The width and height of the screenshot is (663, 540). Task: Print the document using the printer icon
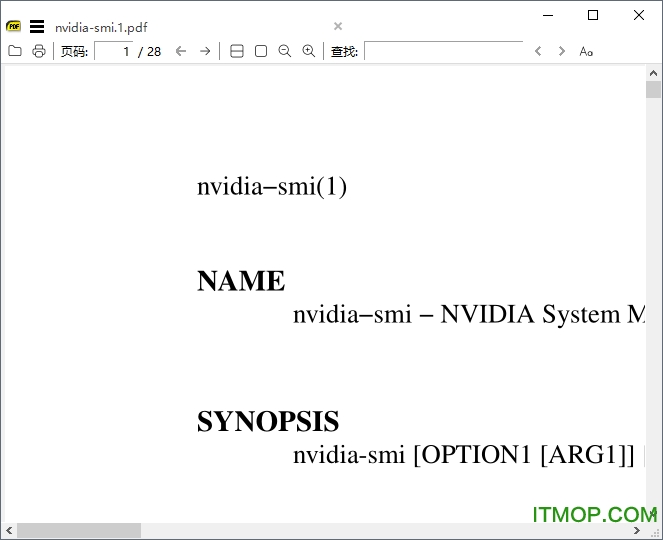(39, 51)
